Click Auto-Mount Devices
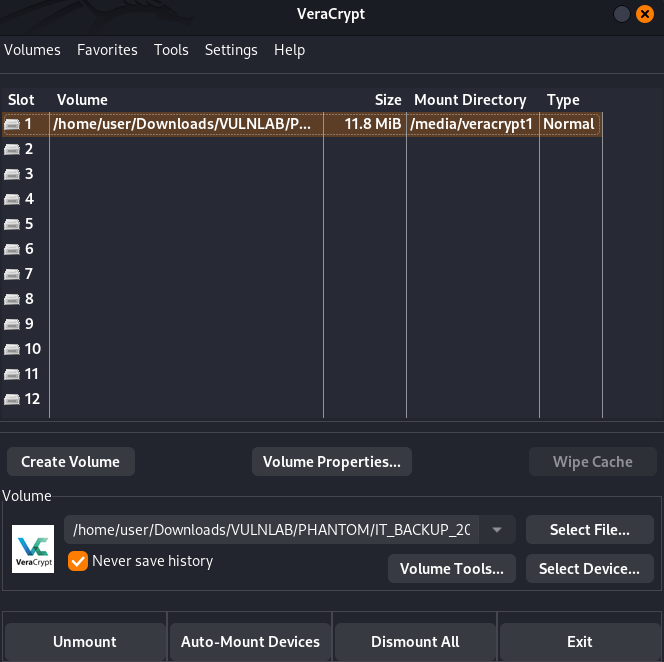 pyautogui.click(x=250, y=642)
